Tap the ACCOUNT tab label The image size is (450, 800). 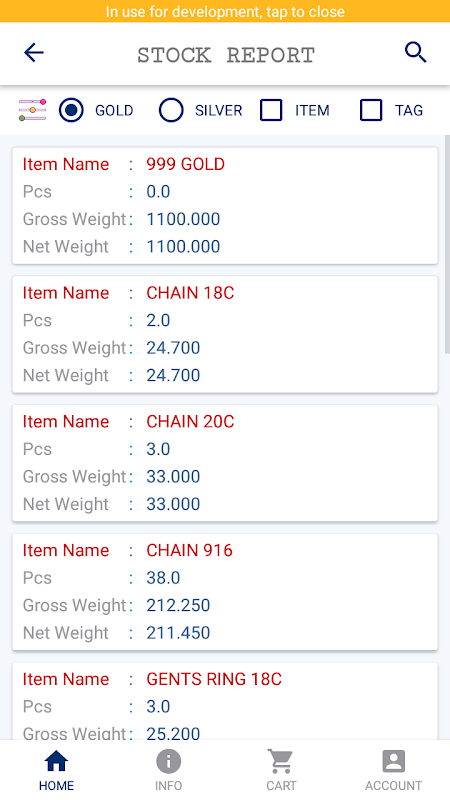393,786
